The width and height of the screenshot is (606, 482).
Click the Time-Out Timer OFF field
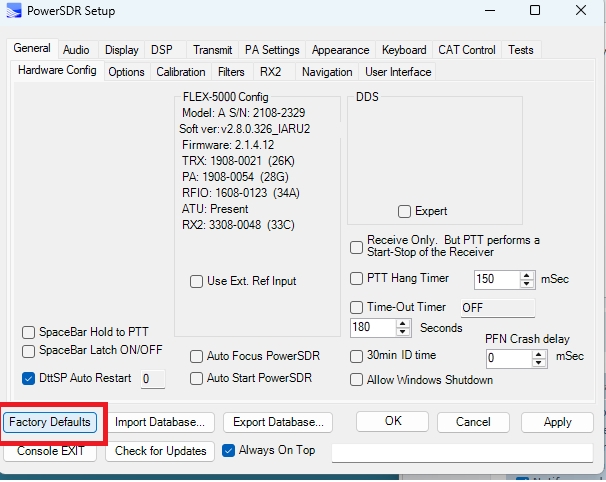498,308
